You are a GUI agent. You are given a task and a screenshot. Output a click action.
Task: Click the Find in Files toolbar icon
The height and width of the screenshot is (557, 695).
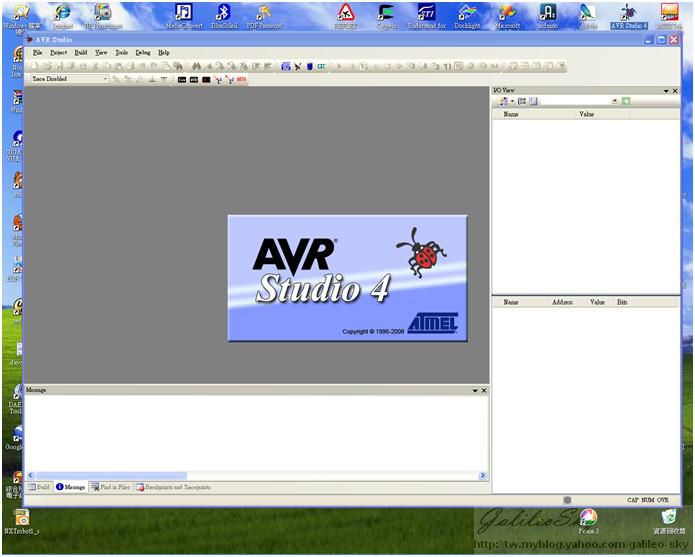click(177, 66)
